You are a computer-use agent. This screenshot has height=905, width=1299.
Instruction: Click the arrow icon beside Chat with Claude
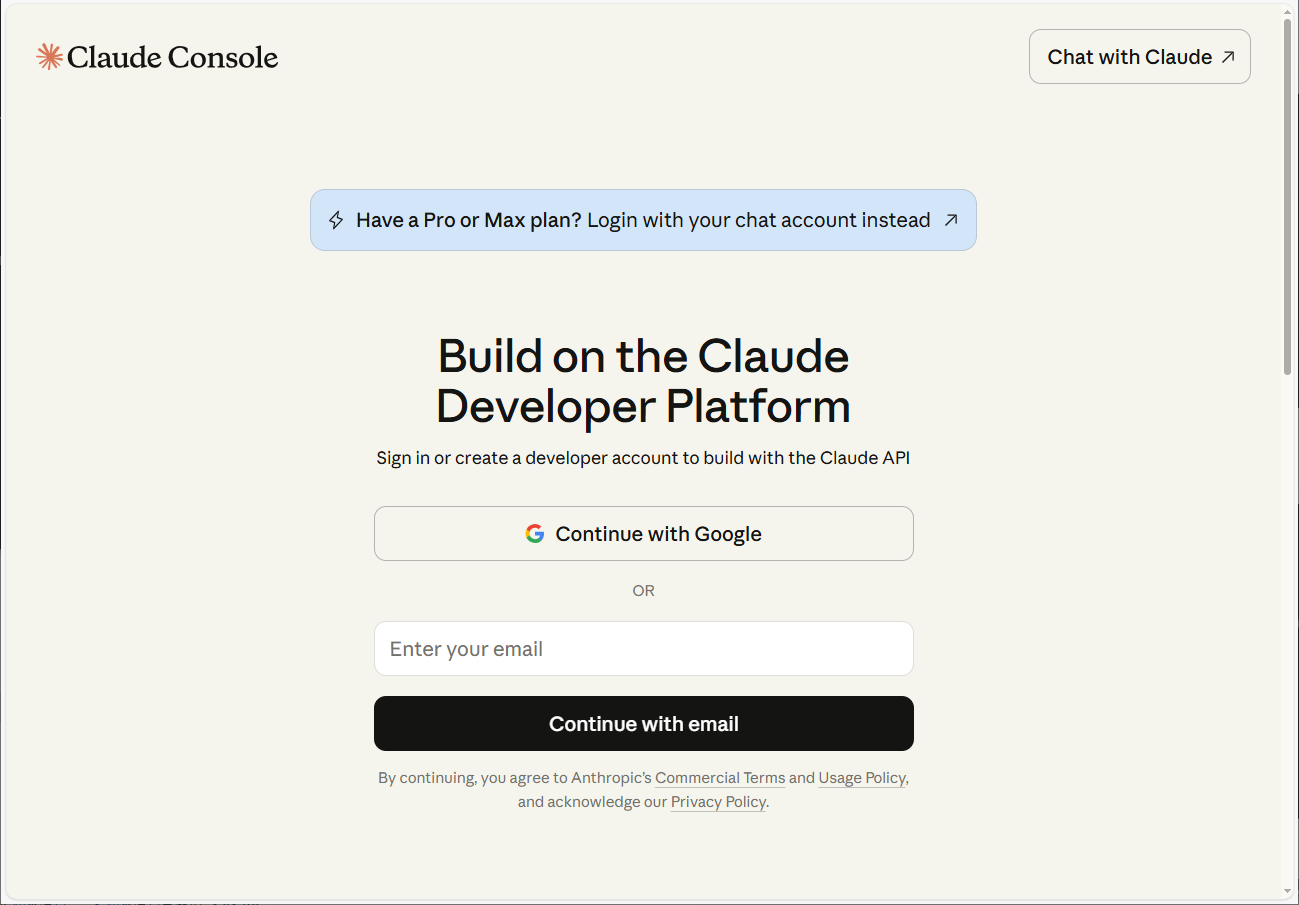coord(1228,57)
